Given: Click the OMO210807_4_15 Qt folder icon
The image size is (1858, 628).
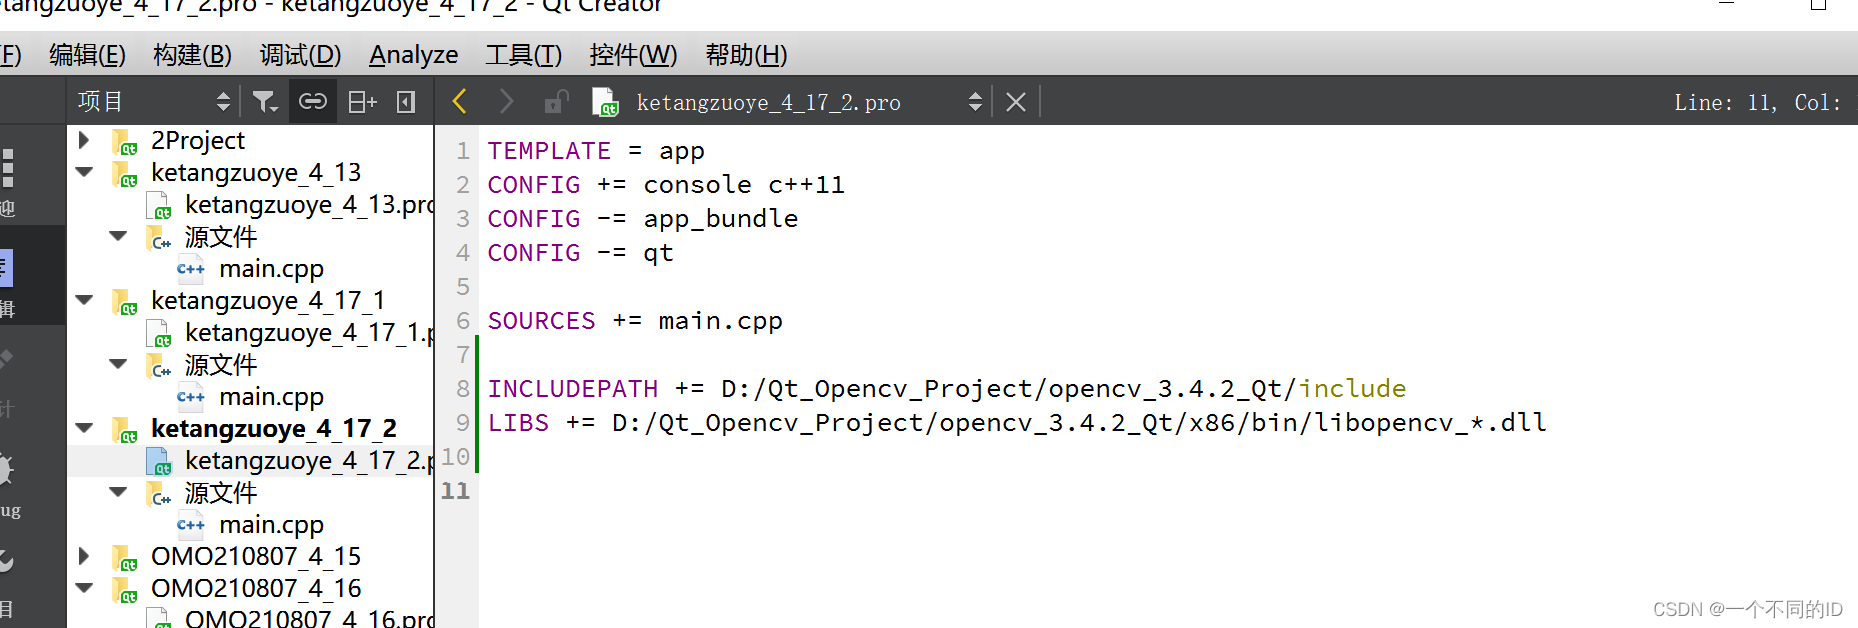Looking at the screenshot, I should (125, 558).
